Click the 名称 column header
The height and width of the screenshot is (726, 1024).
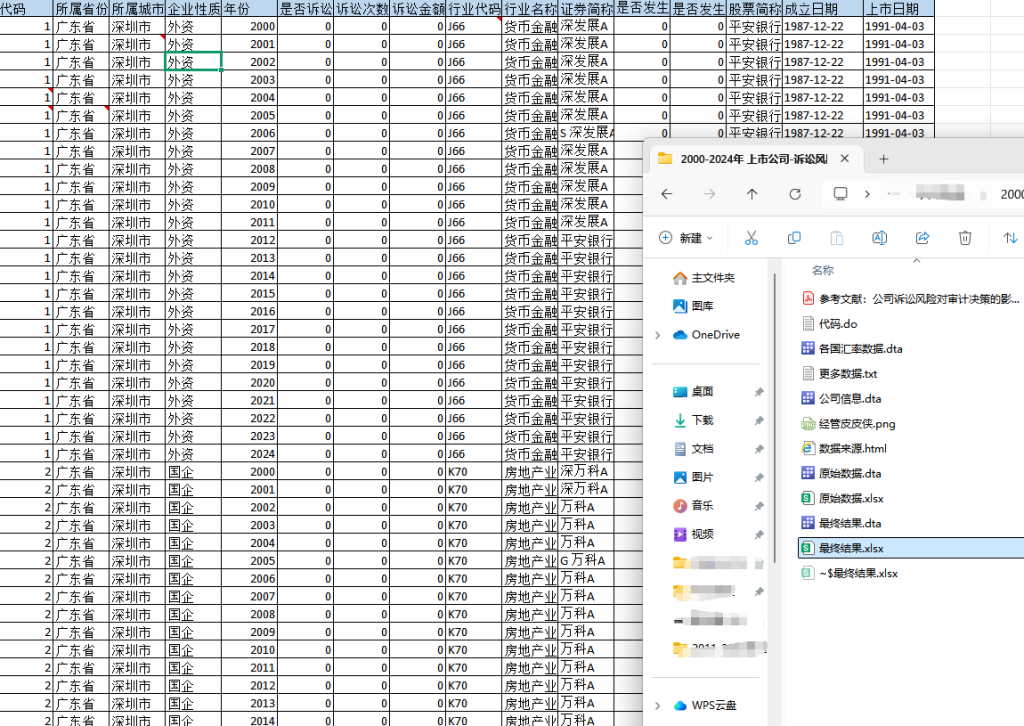(x=823, y=270)
